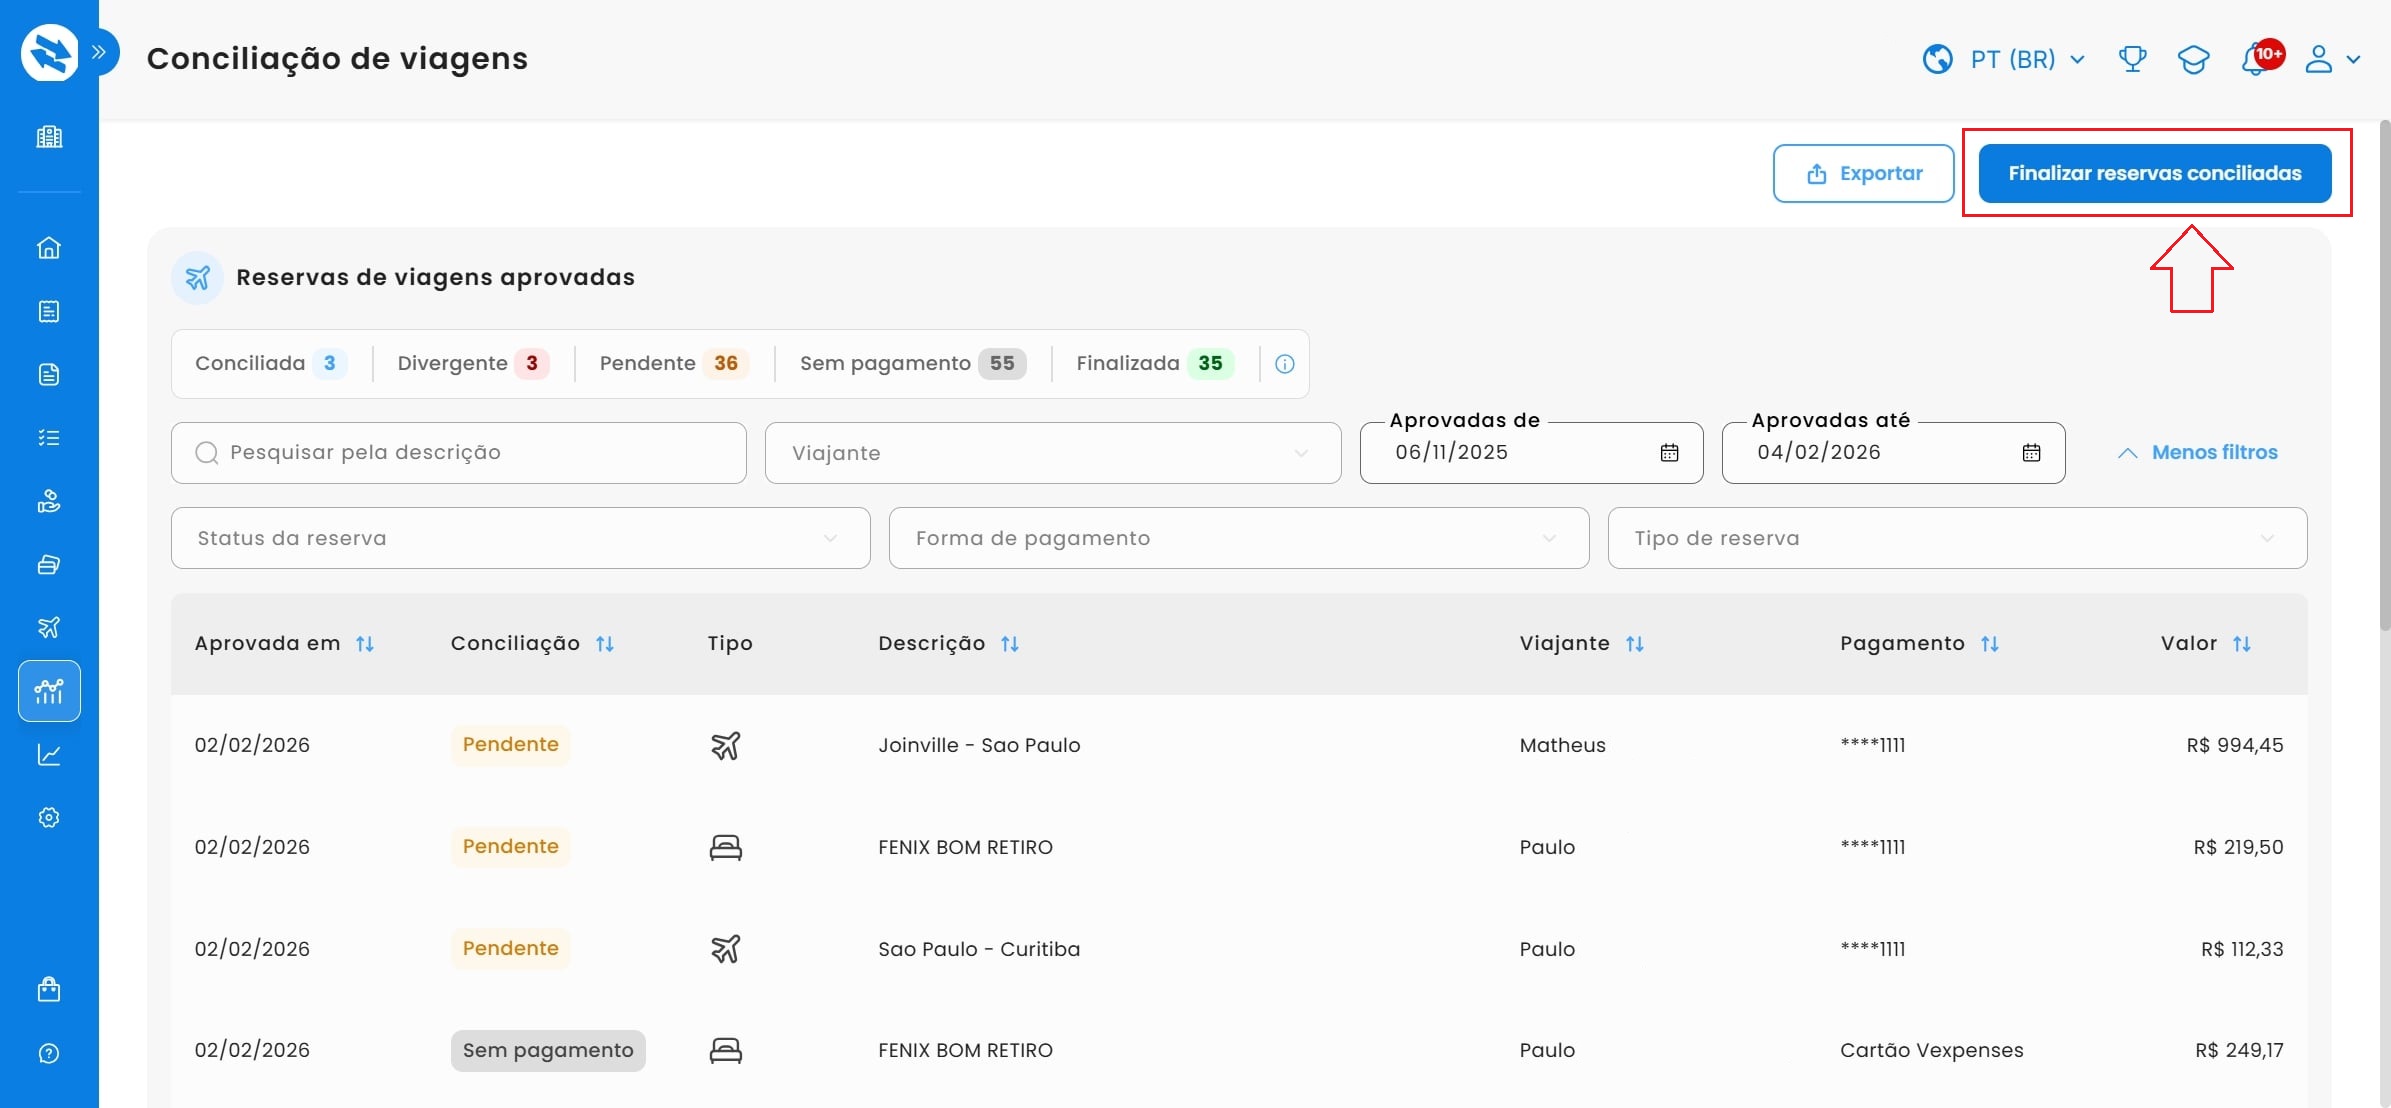Click the graduation cap learning icon
The image size is (2391, 1108).
pyautogui.click(x=2193, y=59)
